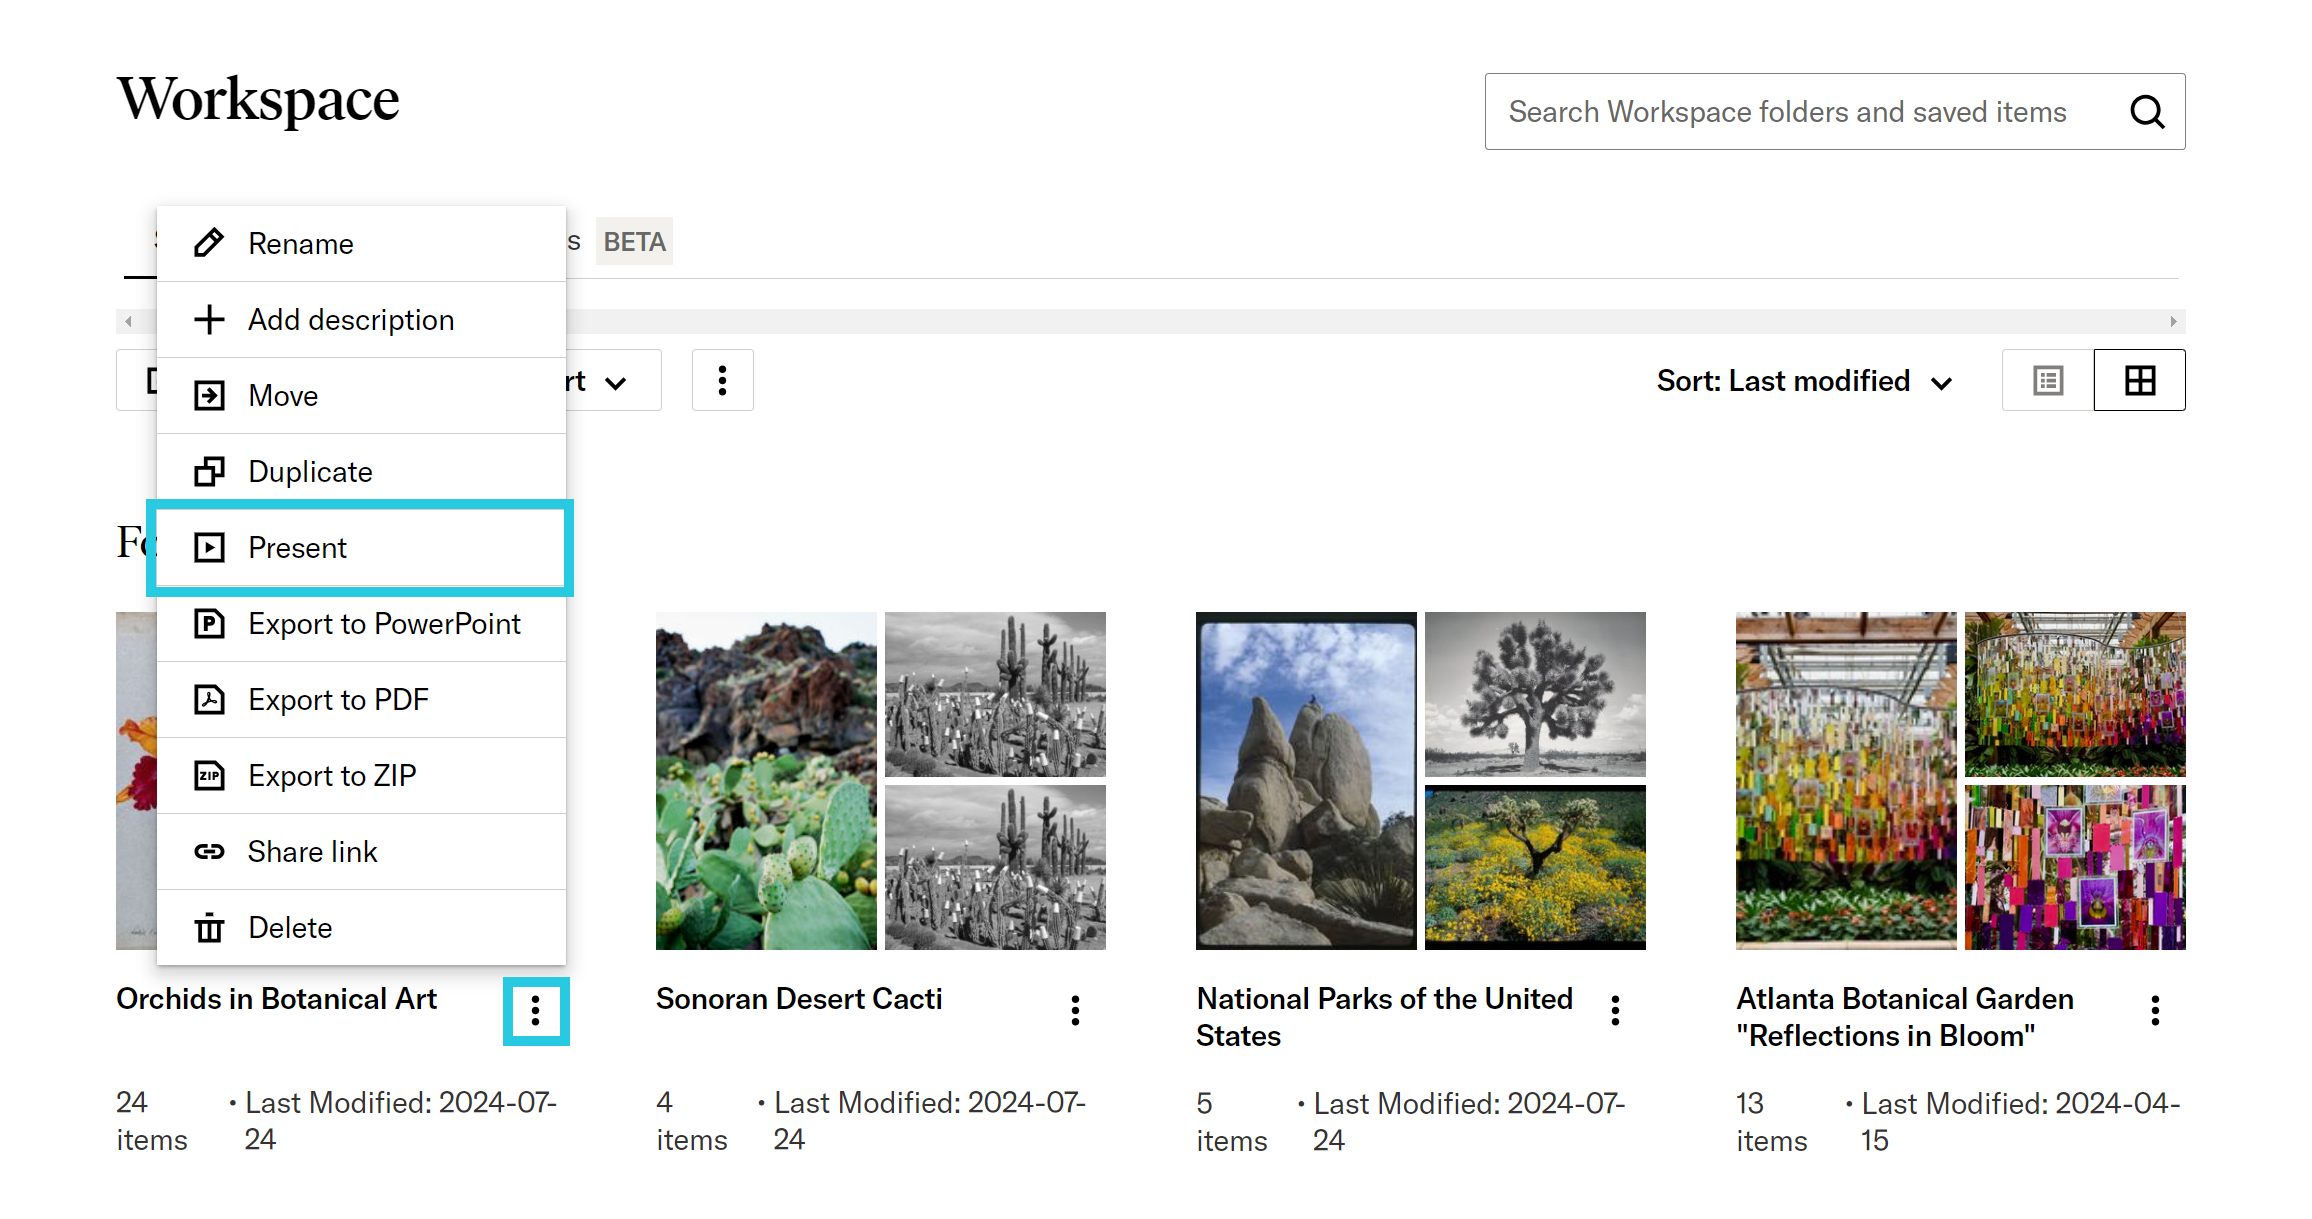Click the PDF export icon
2312x1219 pixels.
tap(209, 699)
